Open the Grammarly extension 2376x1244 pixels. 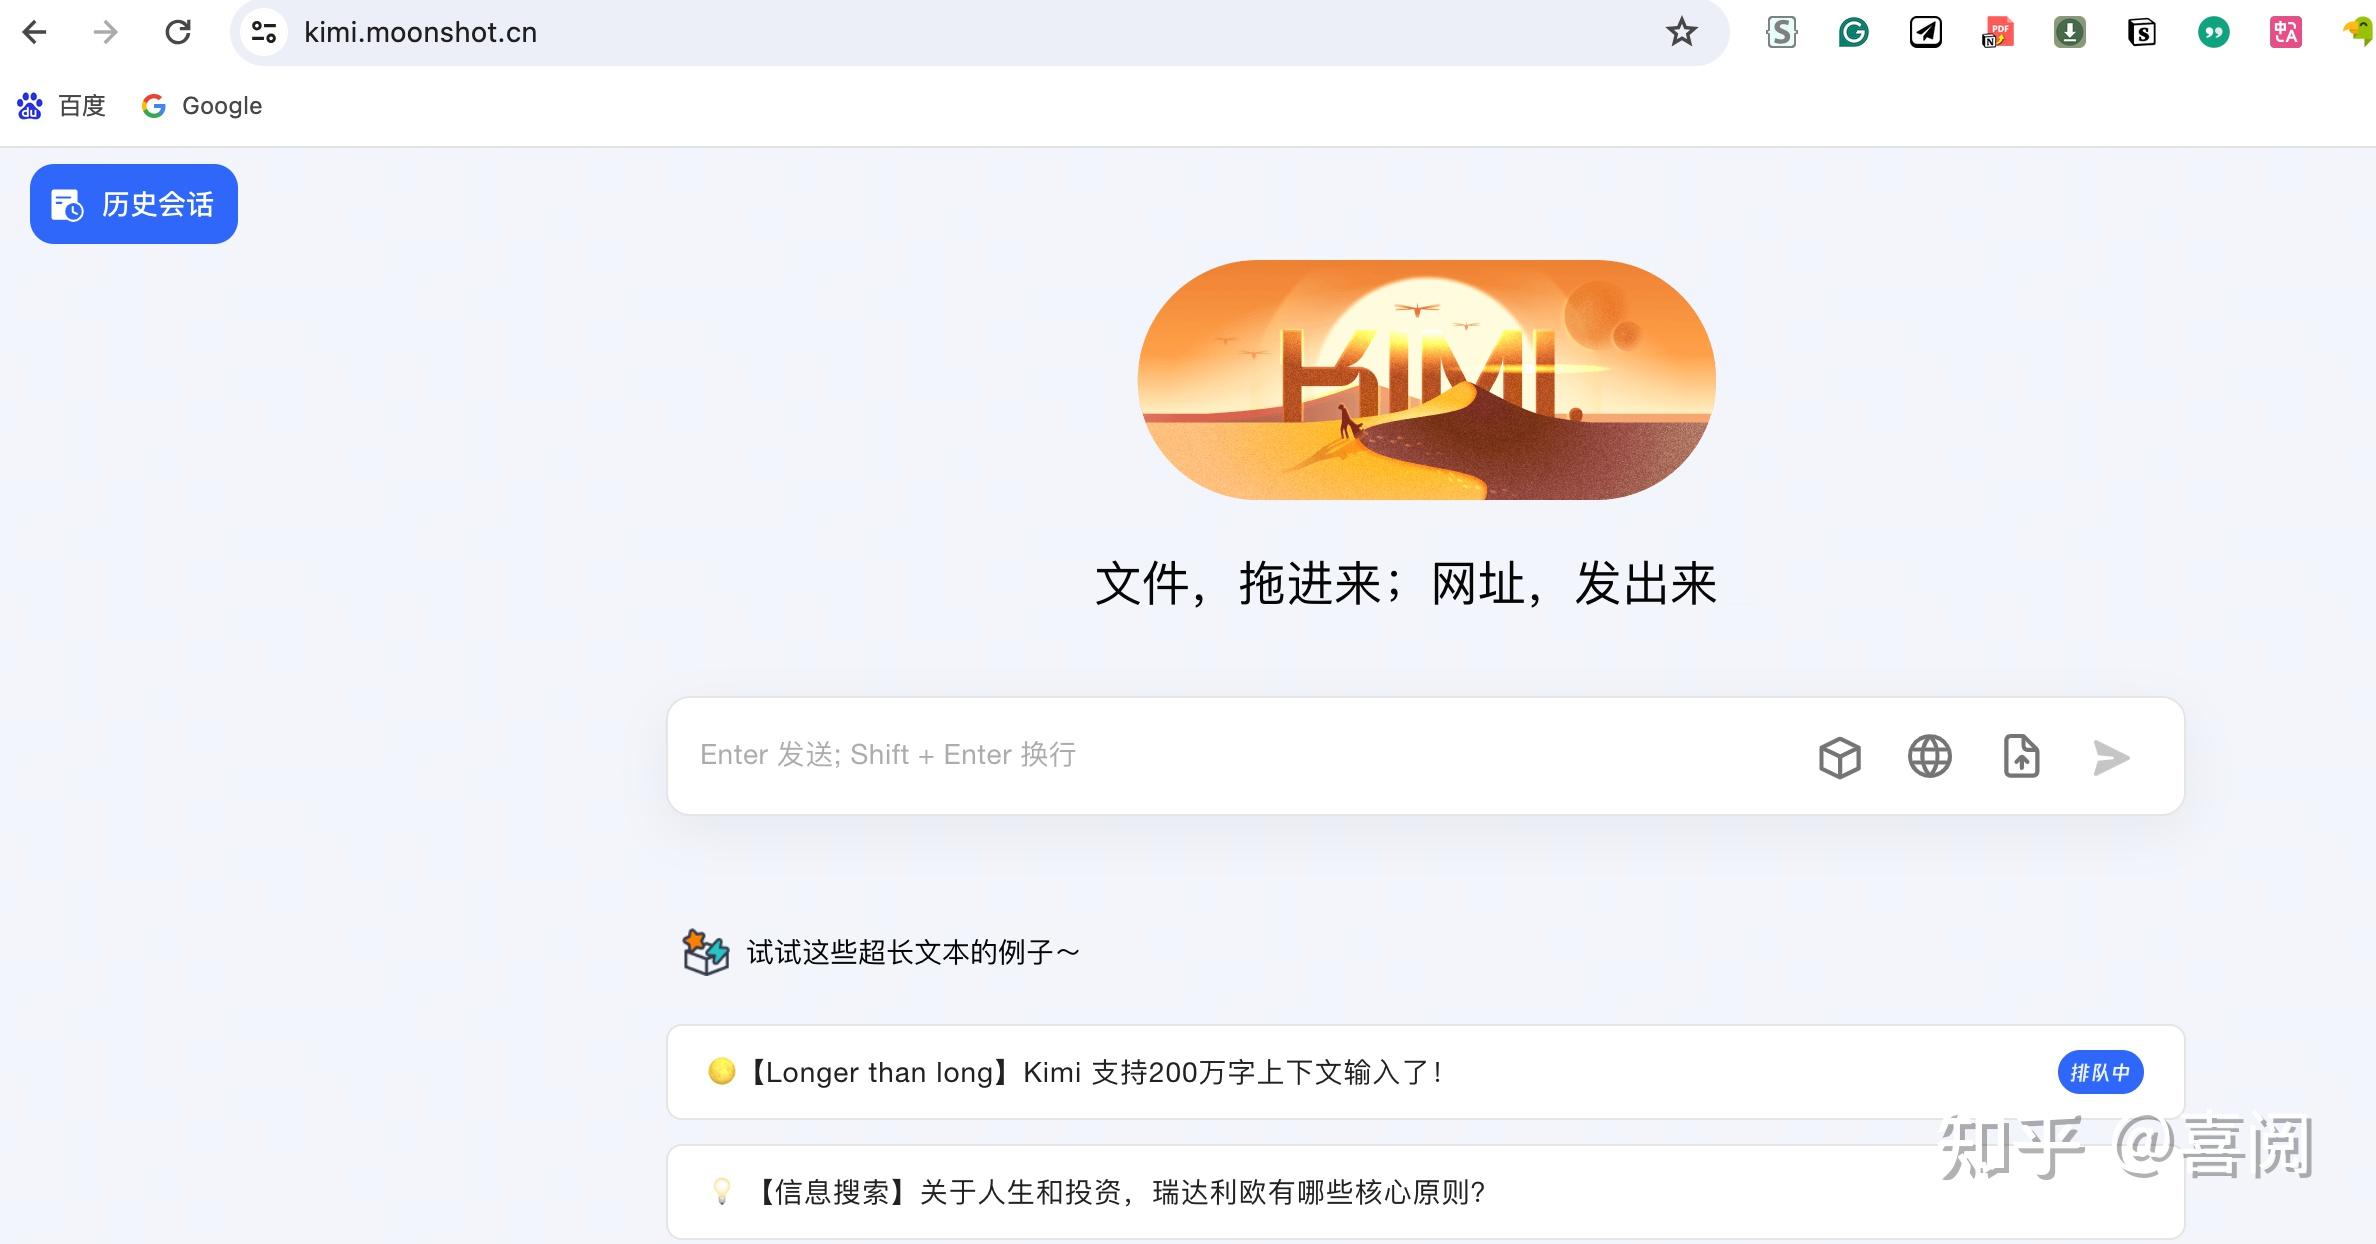[x=1854, y=33]
